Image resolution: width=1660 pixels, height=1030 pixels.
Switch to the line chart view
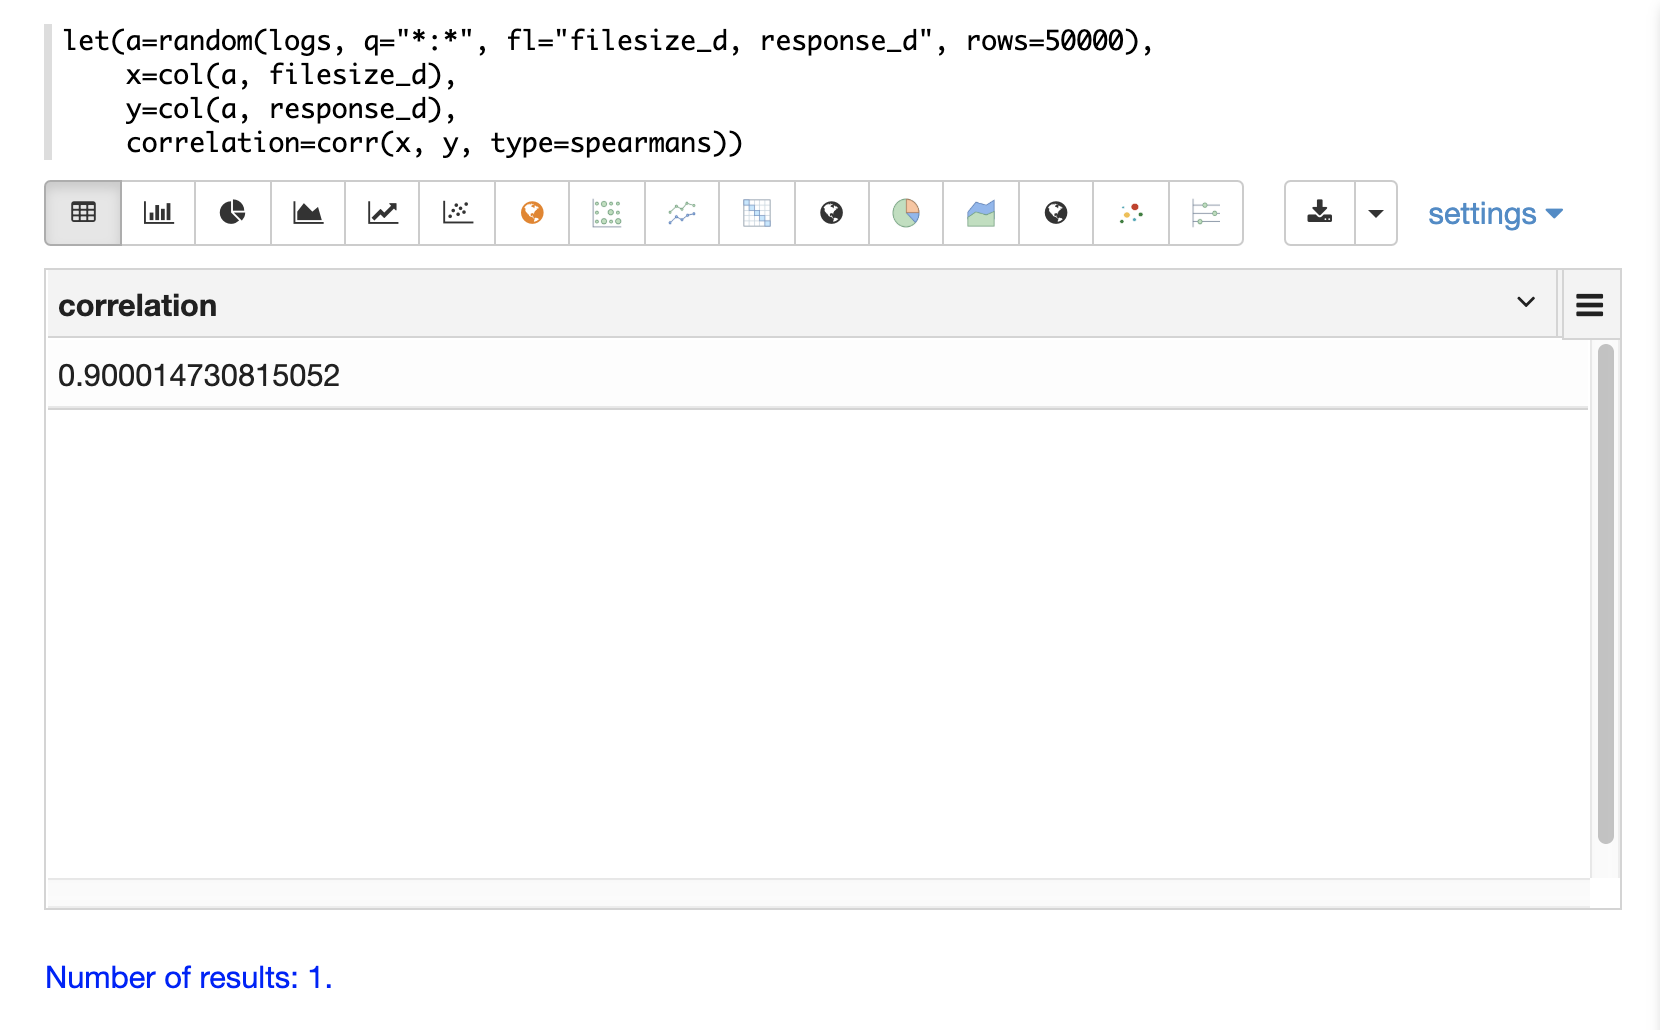(382, 213)
